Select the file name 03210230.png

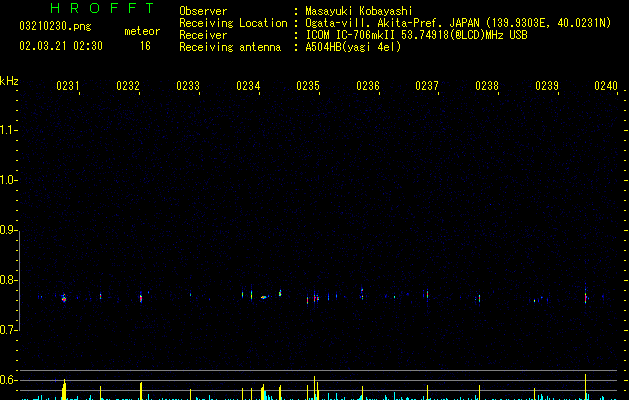point(55,27)
